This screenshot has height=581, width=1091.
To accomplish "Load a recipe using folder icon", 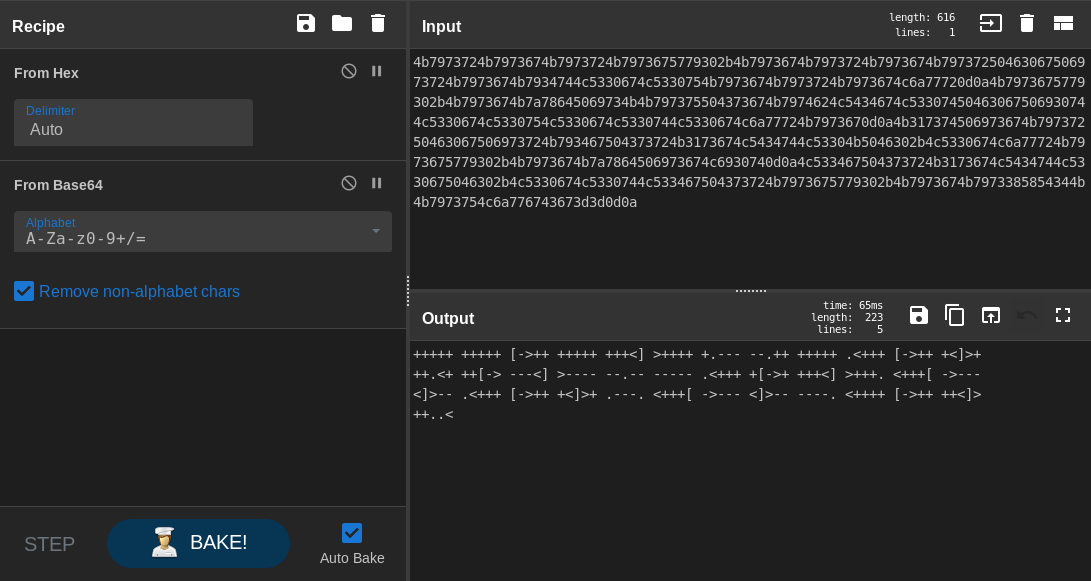I will tap(342, 23).
